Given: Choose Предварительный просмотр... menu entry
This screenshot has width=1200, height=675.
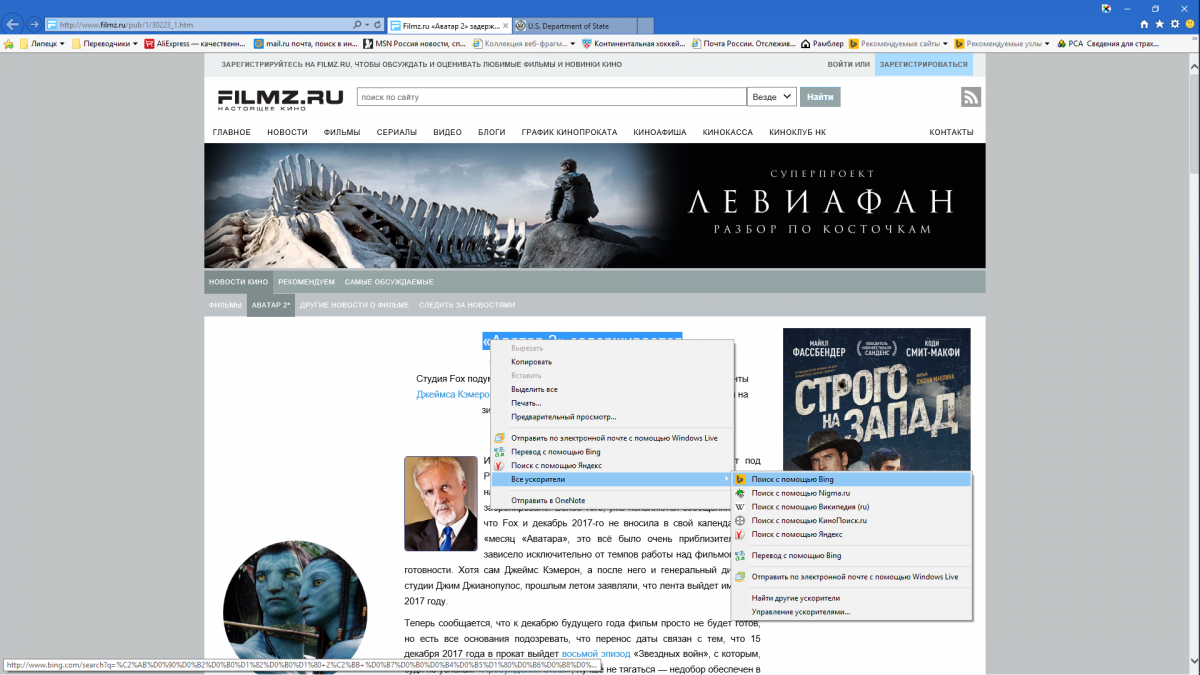Looking at the screenshot, I should click(x=612, y=417).
